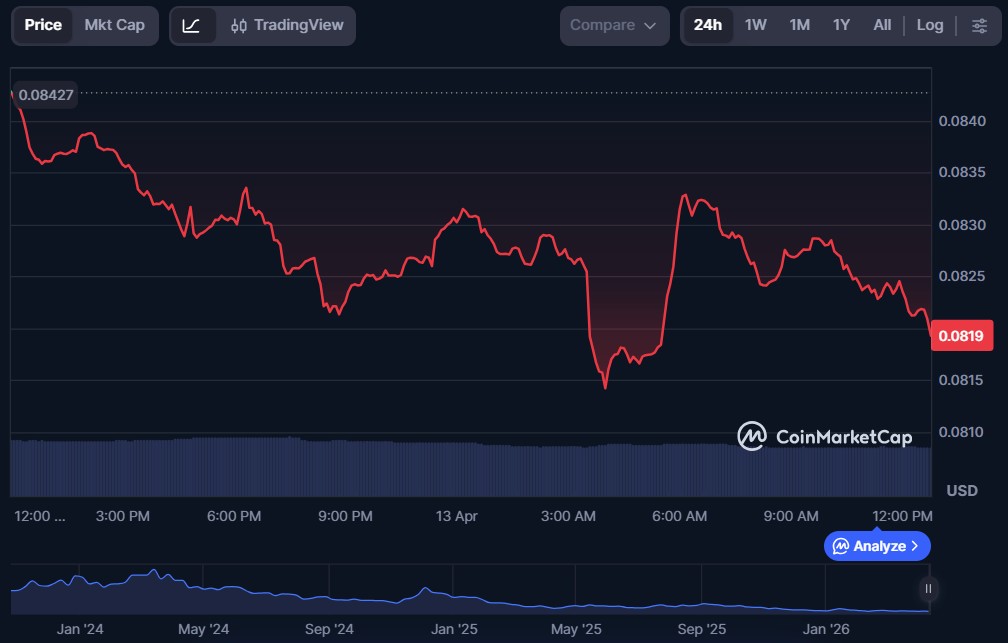
Task: Click the CoinMarketCap logo watermark
Action: pos(824,436)
